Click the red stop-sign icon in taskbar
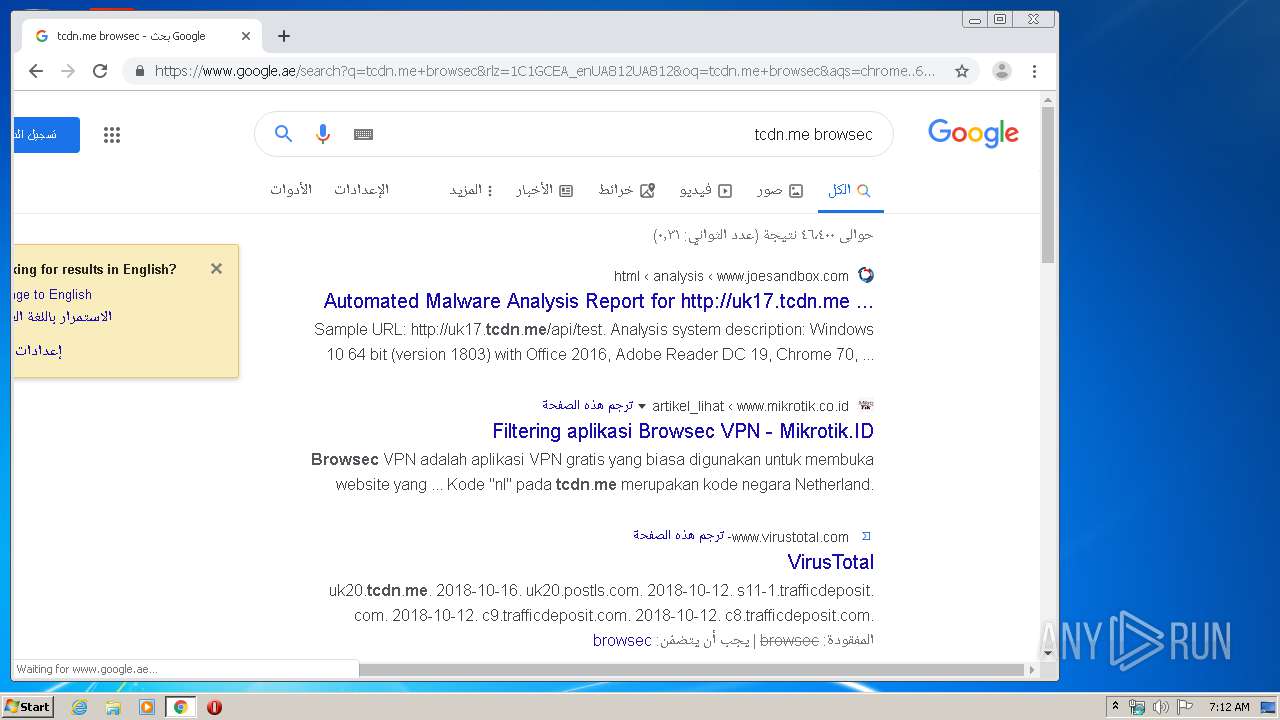The height and width of the screenshot is (720, 1280). (x=214, y=707)
